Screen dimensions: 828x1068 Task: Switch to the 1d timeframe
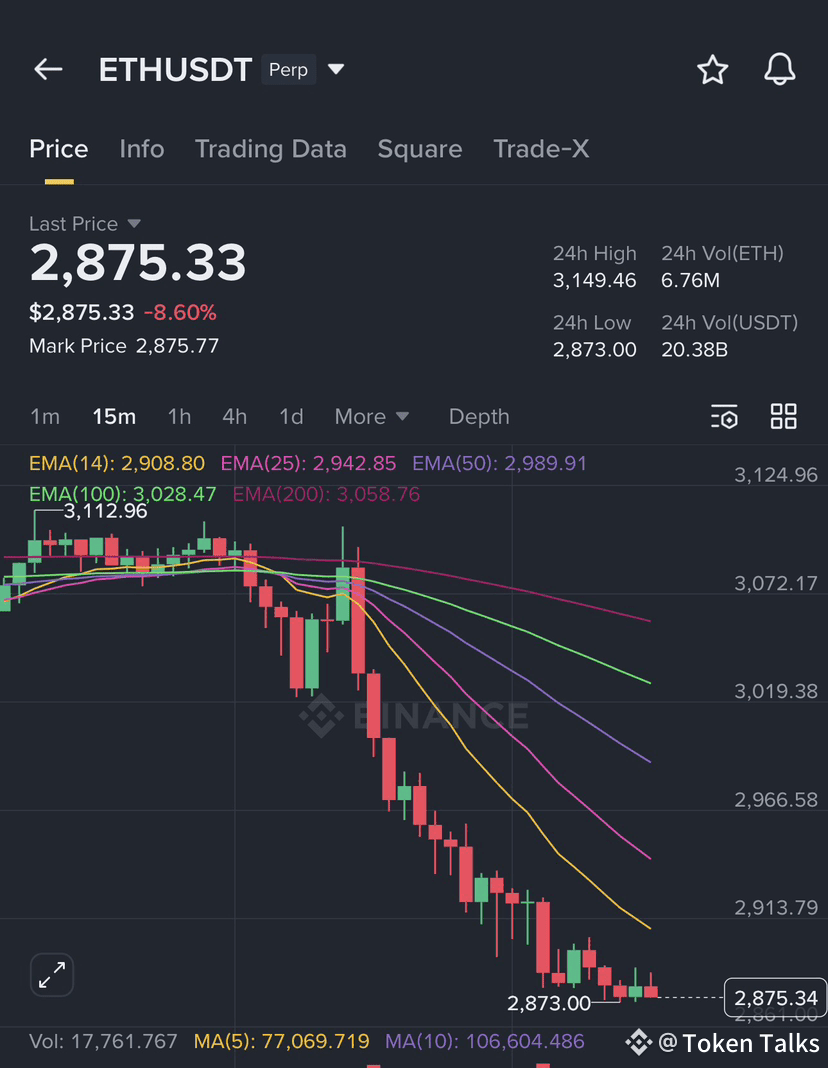click(291, 416)
